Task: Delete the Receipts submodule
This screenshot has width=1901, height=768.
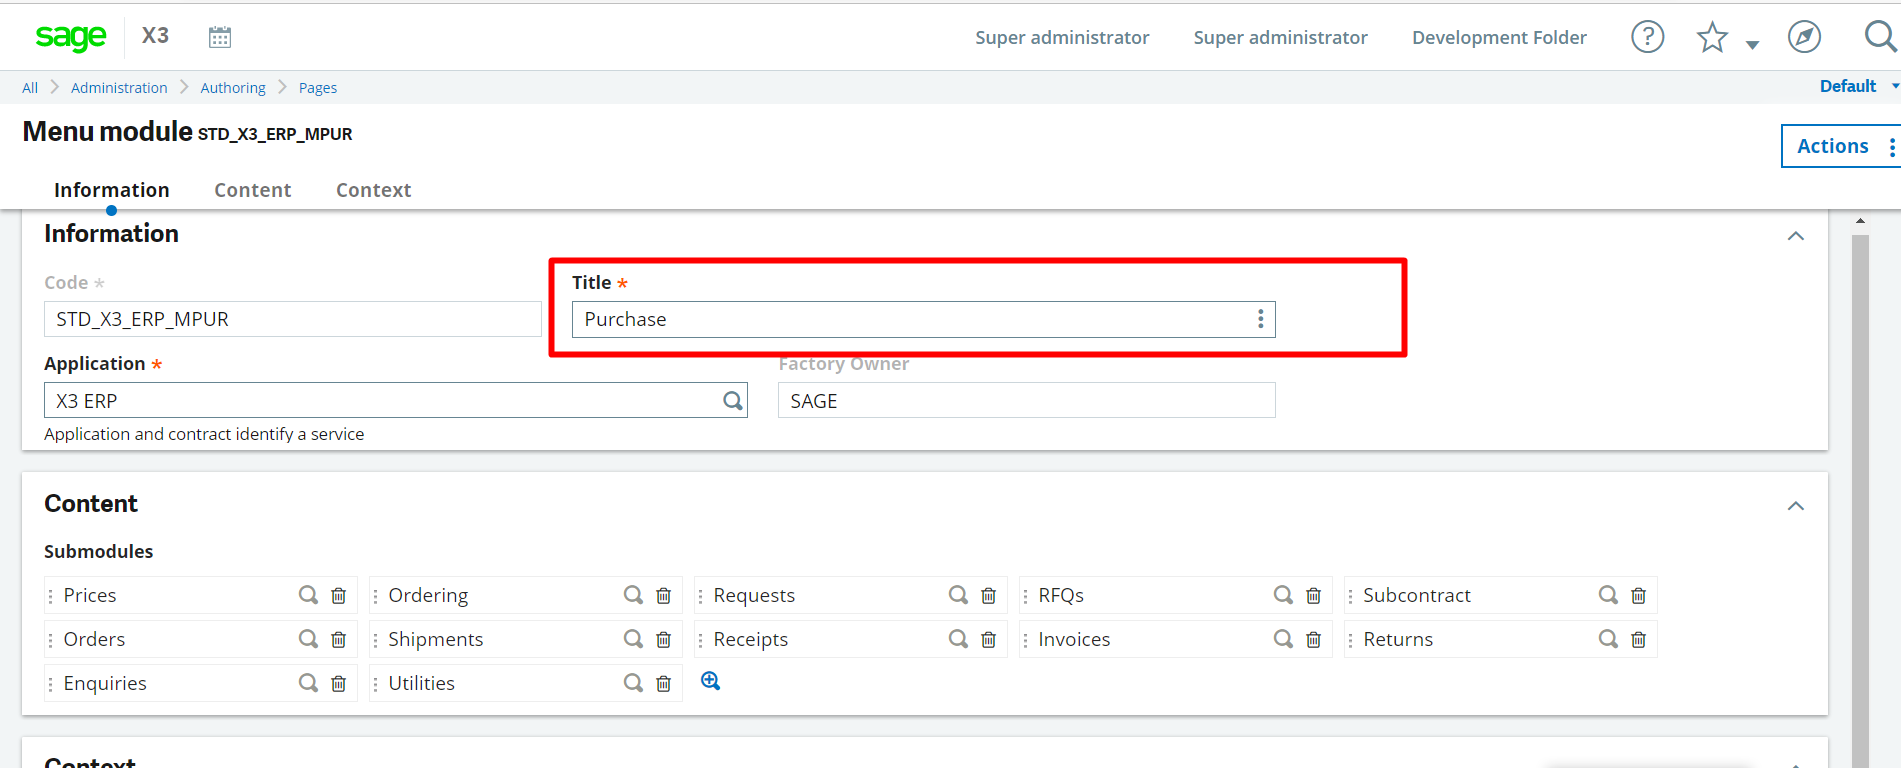Action: coord(989,639)
